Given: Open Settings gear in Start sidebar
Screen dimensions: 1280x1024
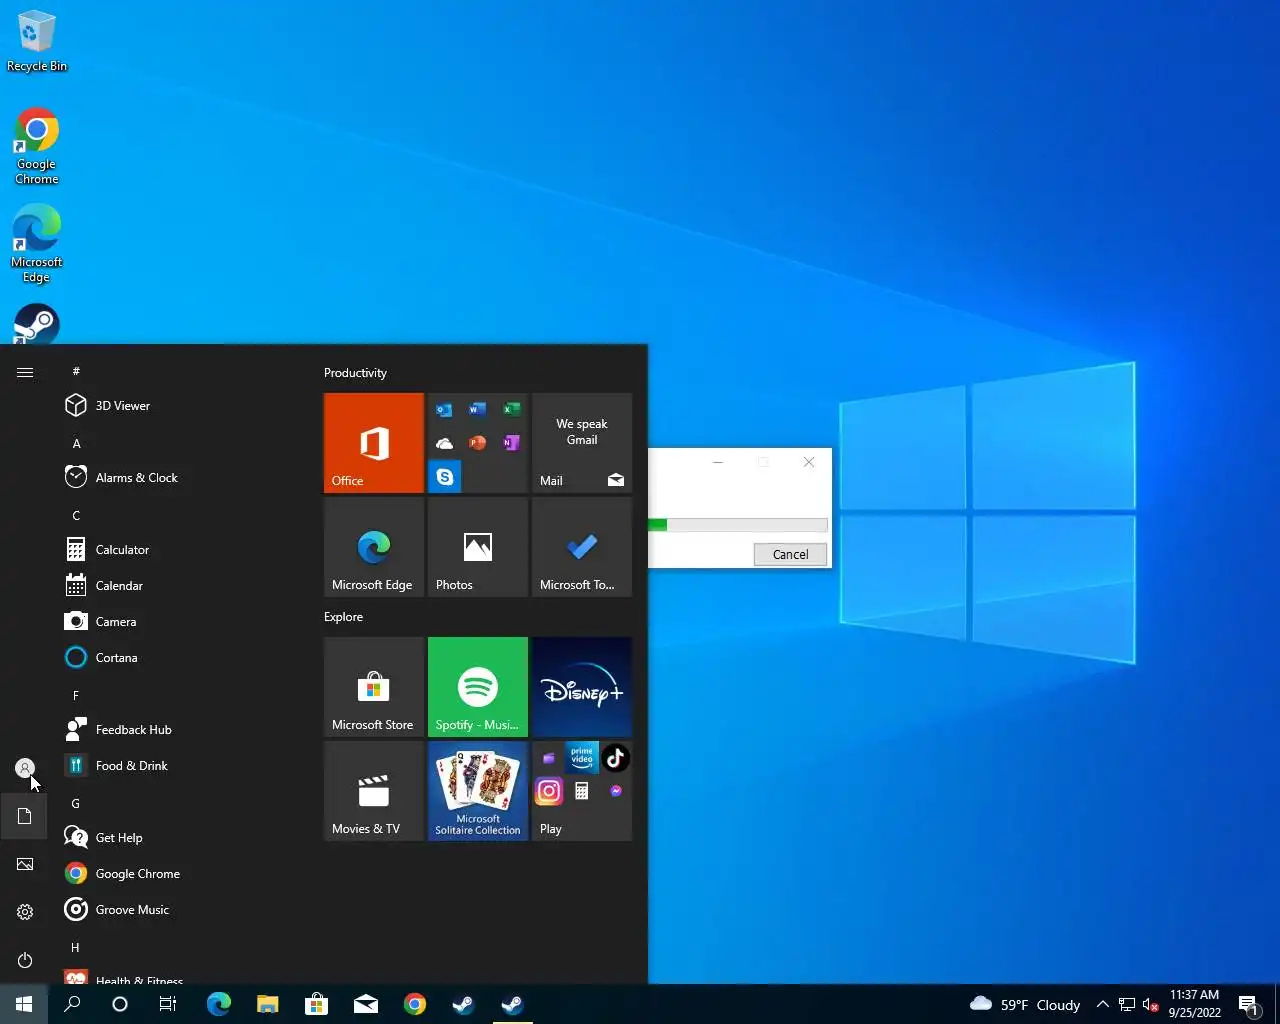Looking at the screenshot, I should click(25, 912).
